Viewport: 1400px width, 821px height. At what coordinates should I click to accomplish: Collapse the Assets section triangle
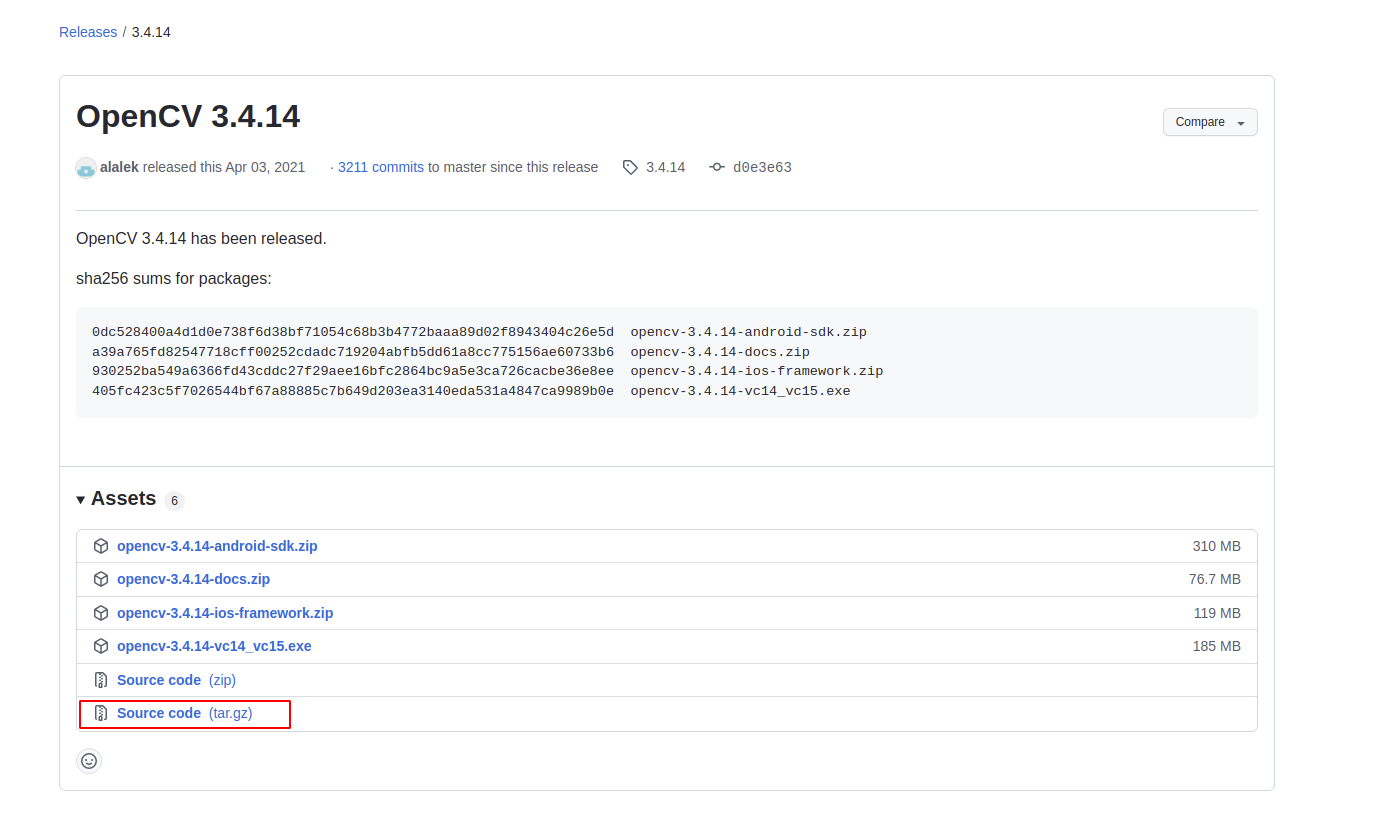[81, 499]
